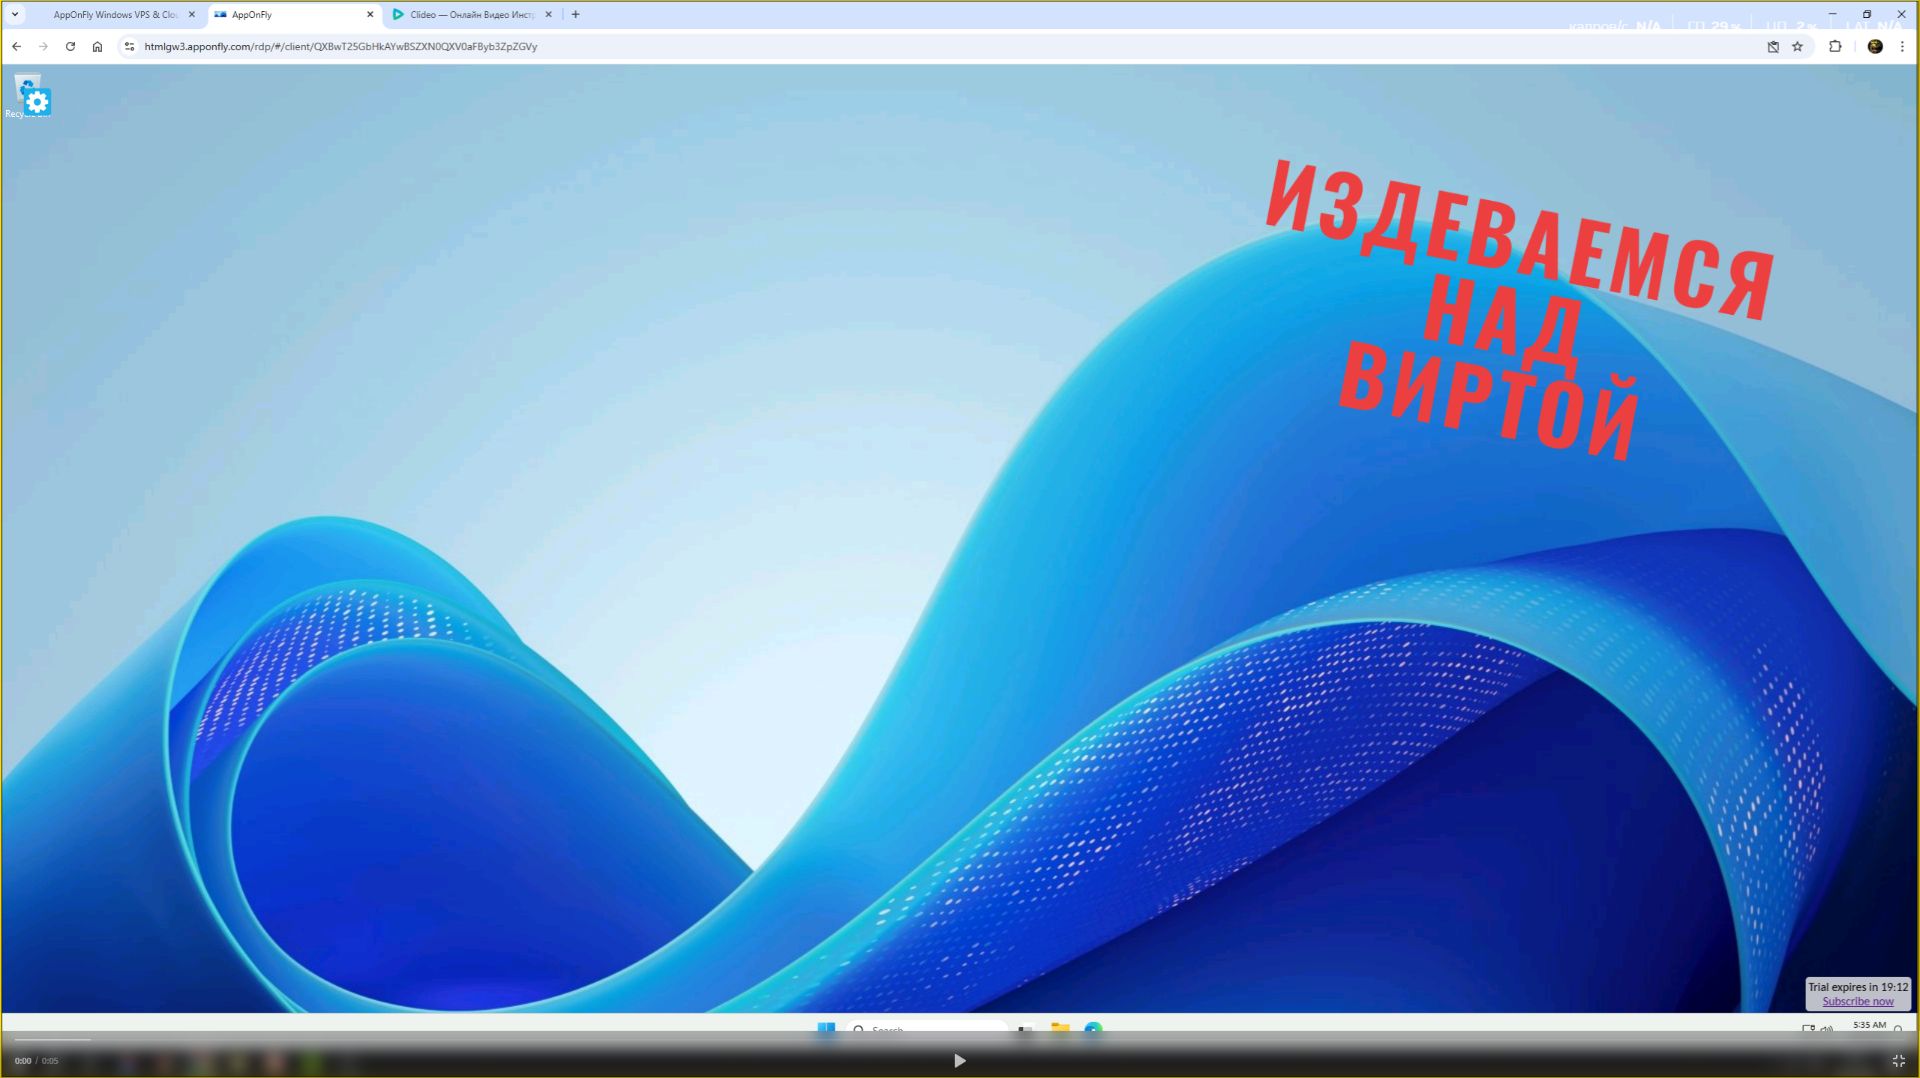This screenshot has width=1920, height=1078.
Task: Click the Chrome profile avatar
Action: 1875,46
